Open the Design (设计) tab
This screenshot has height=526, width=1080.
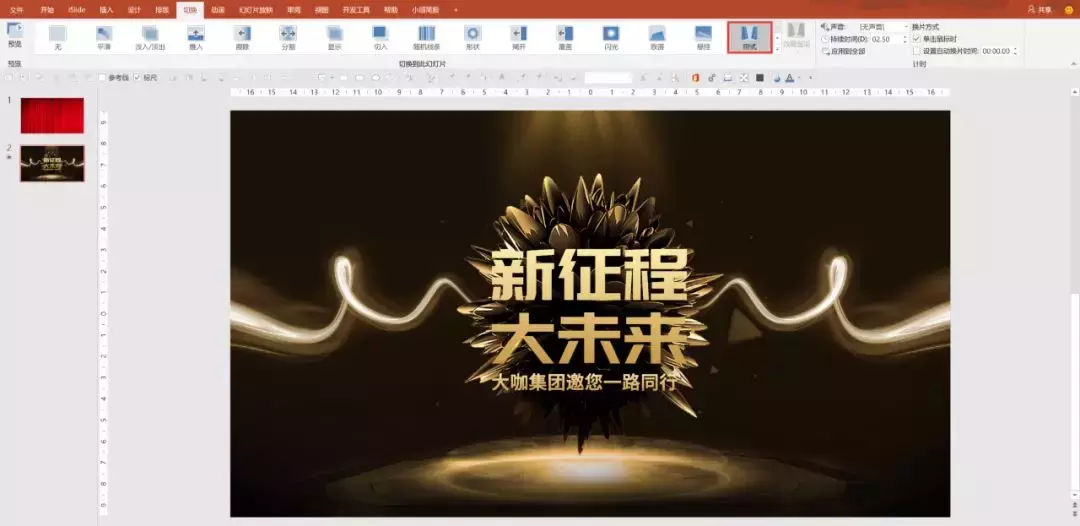[x=134, y=10]
